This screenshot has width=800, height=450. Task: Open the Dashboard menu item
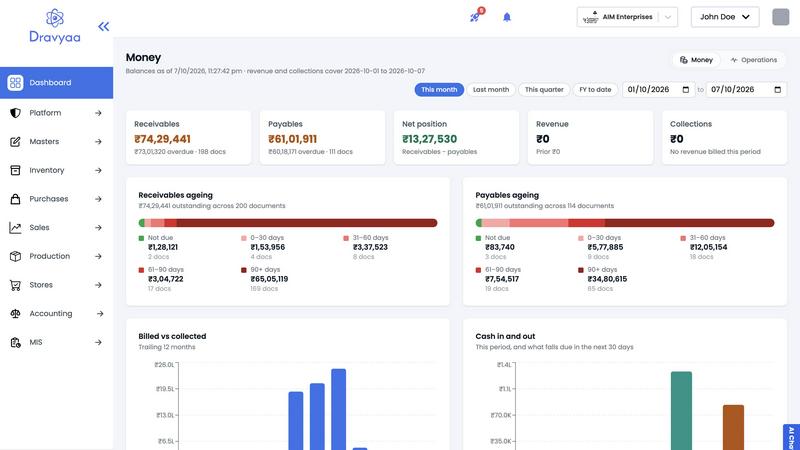coord(57,83)
